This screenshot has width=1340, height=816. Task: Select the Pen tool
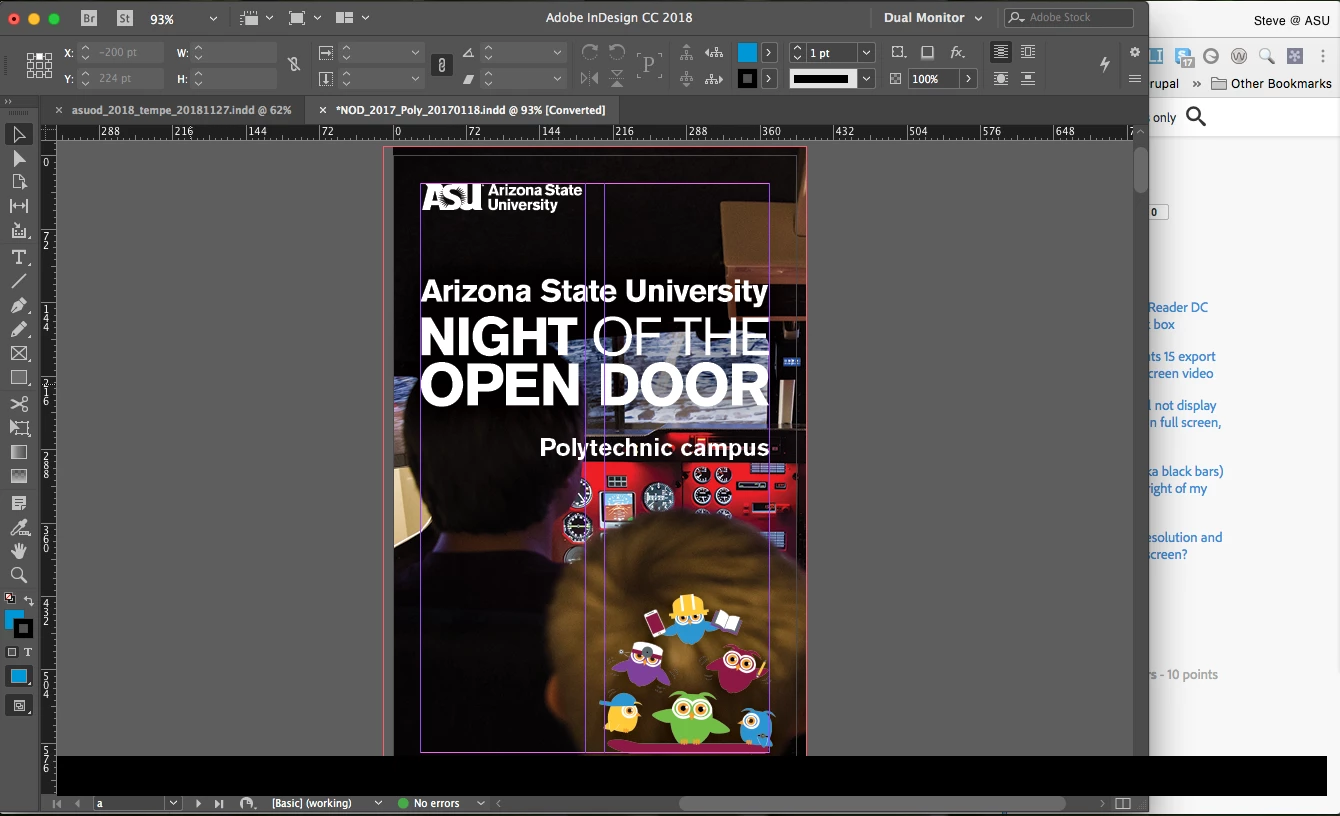pos(19,305)
